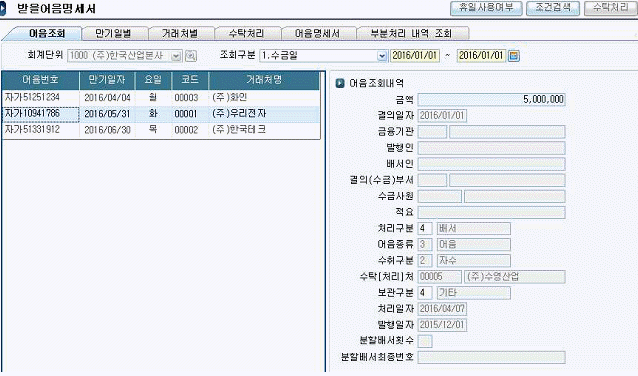Select the row 자가51251234 in the list
The image size is (638, 376).
click(161, 98)
